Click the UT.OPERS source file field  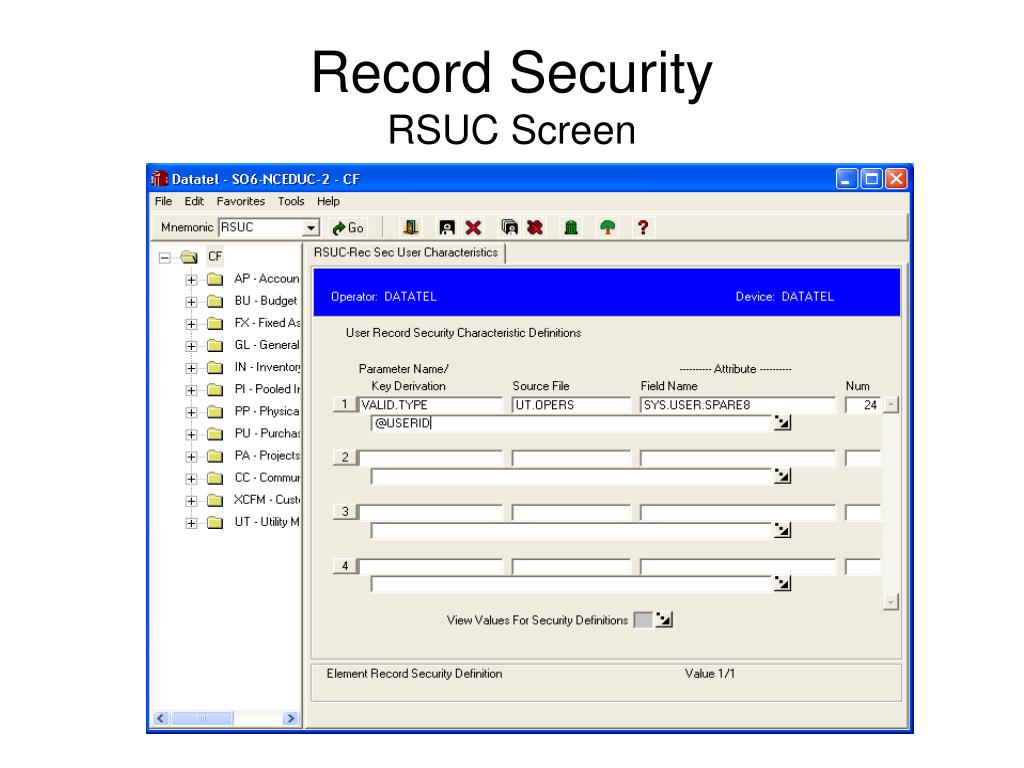coord(571,405)
